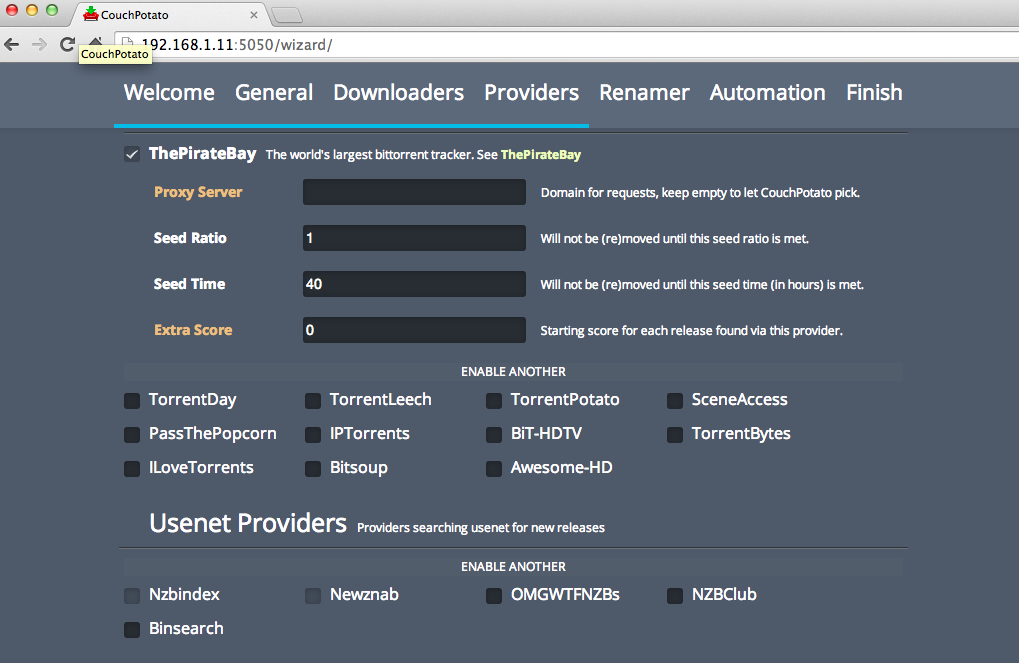Screen dimensions: 1019x663
Task: Enable the Nzbindex usenet provider
Action: (x=132, y=595)
